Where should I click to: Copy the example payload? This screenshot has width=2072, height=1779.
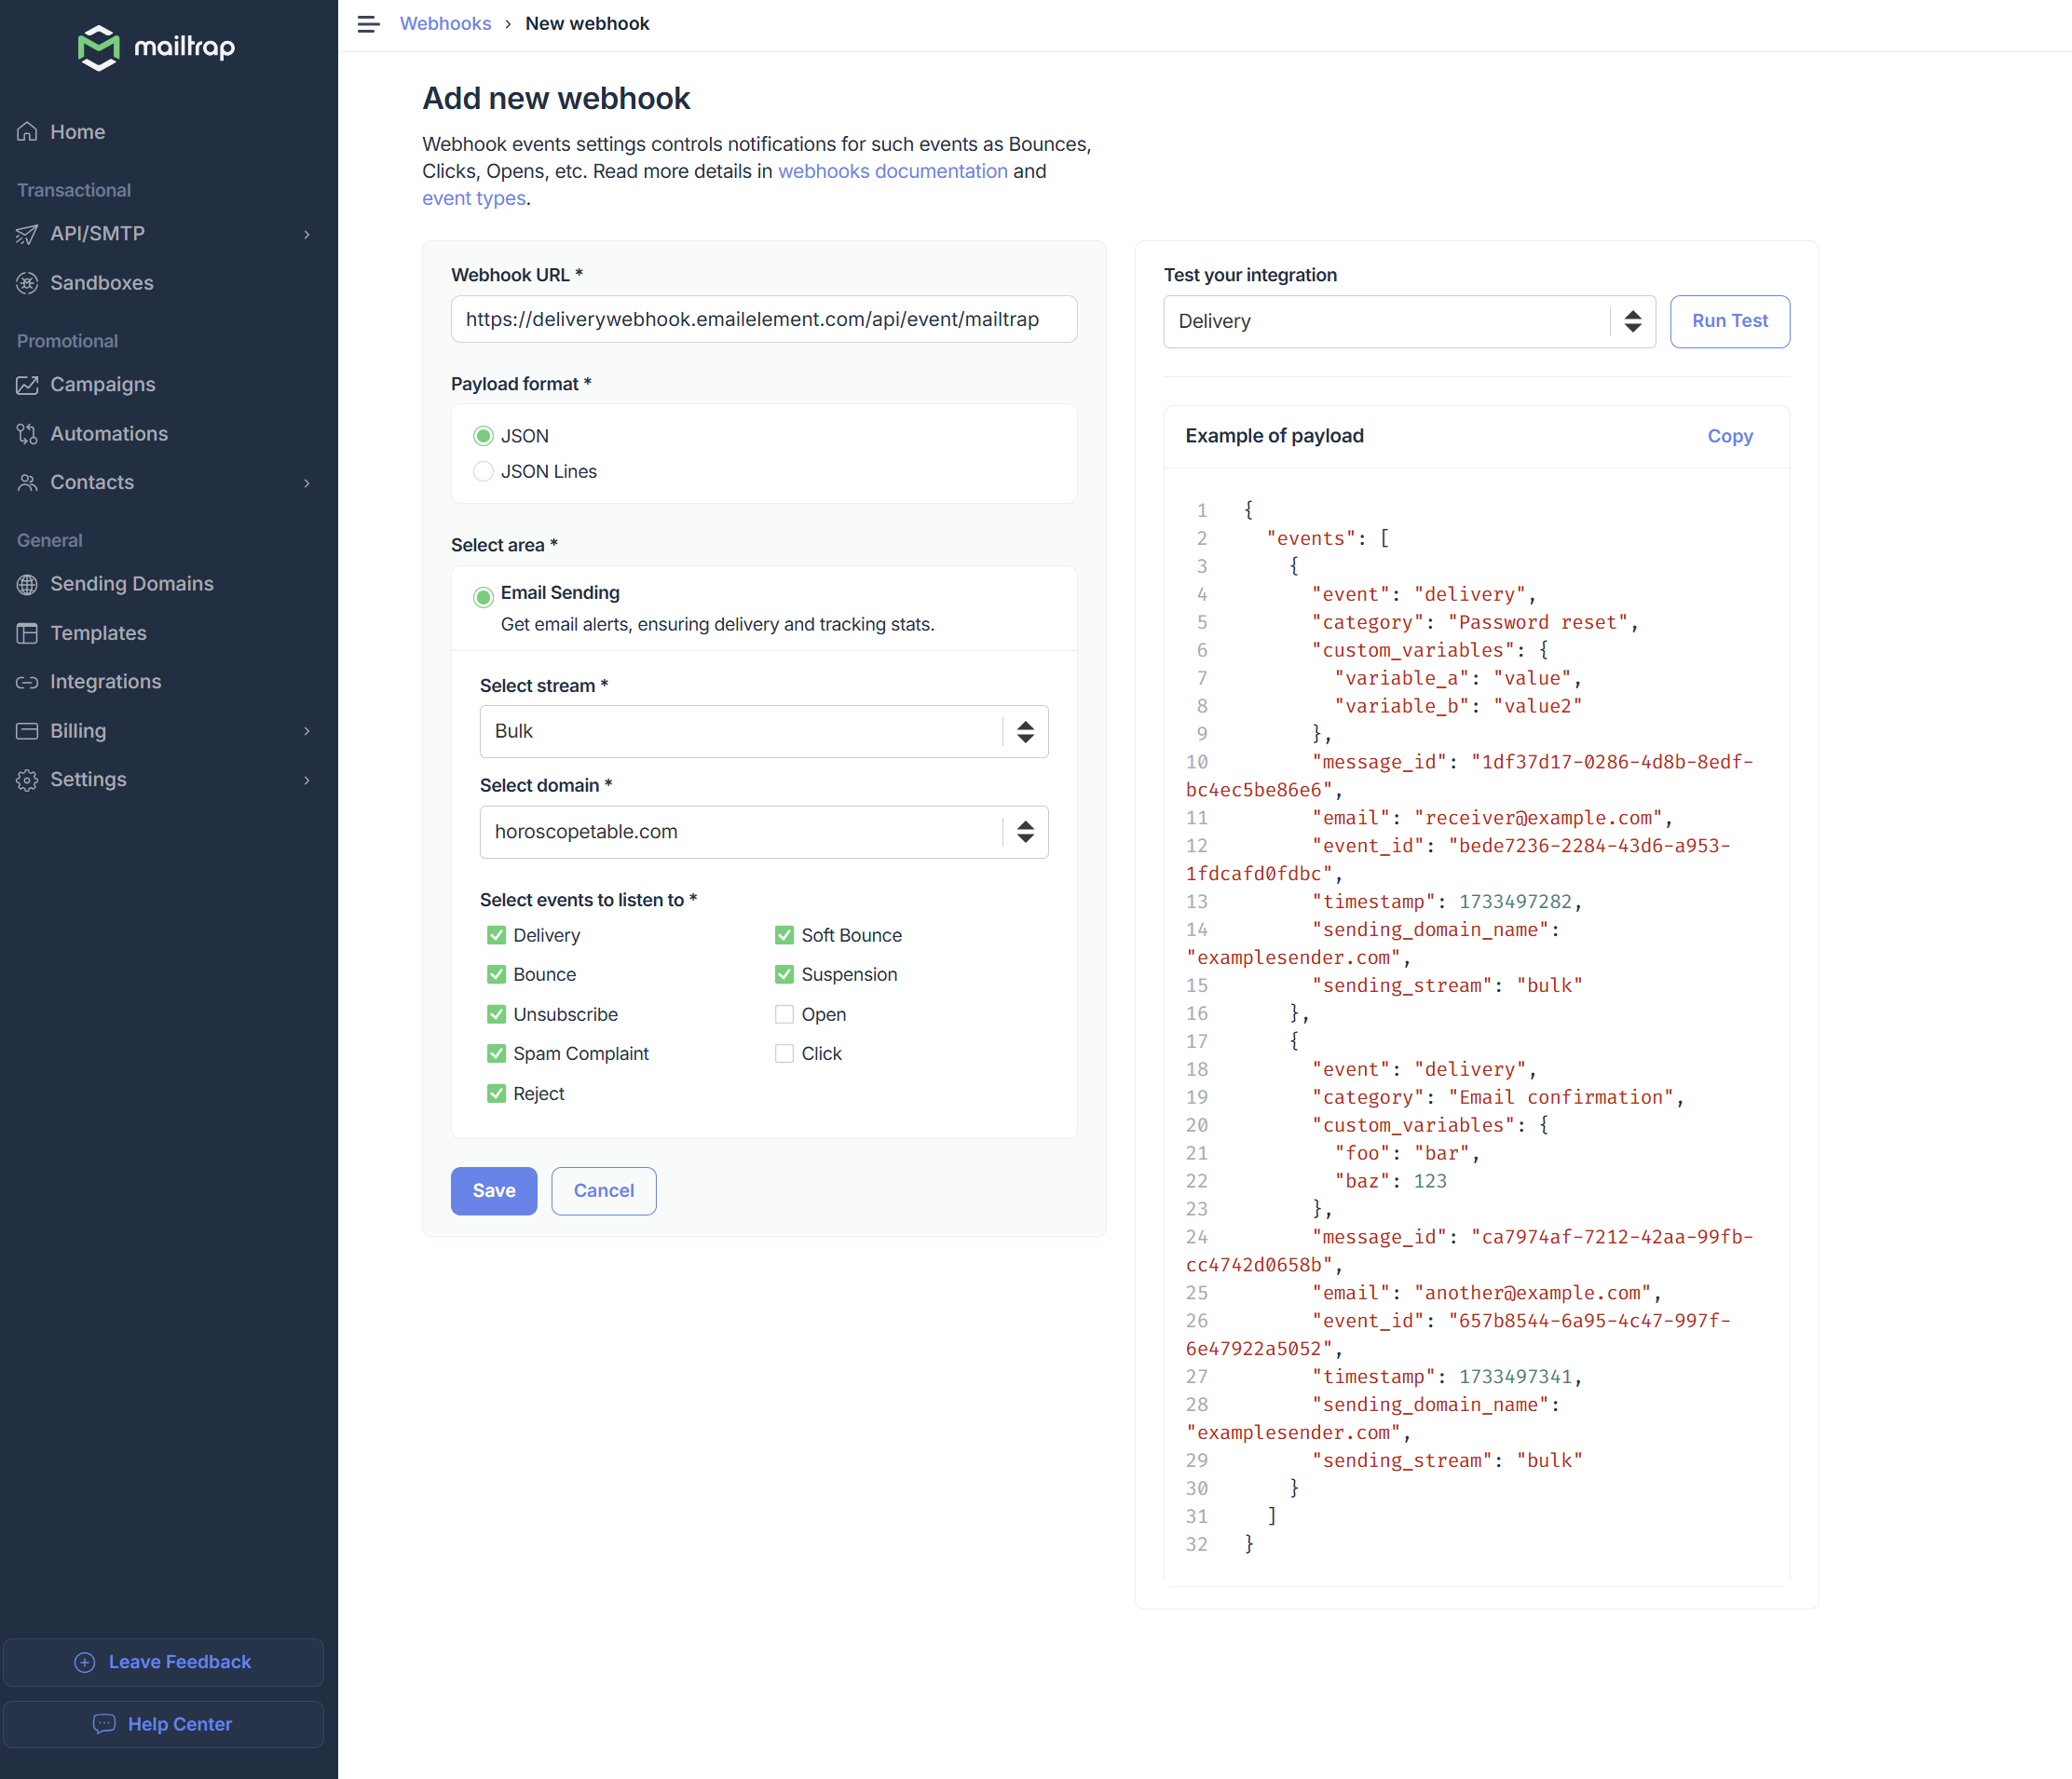[1729, 436]
